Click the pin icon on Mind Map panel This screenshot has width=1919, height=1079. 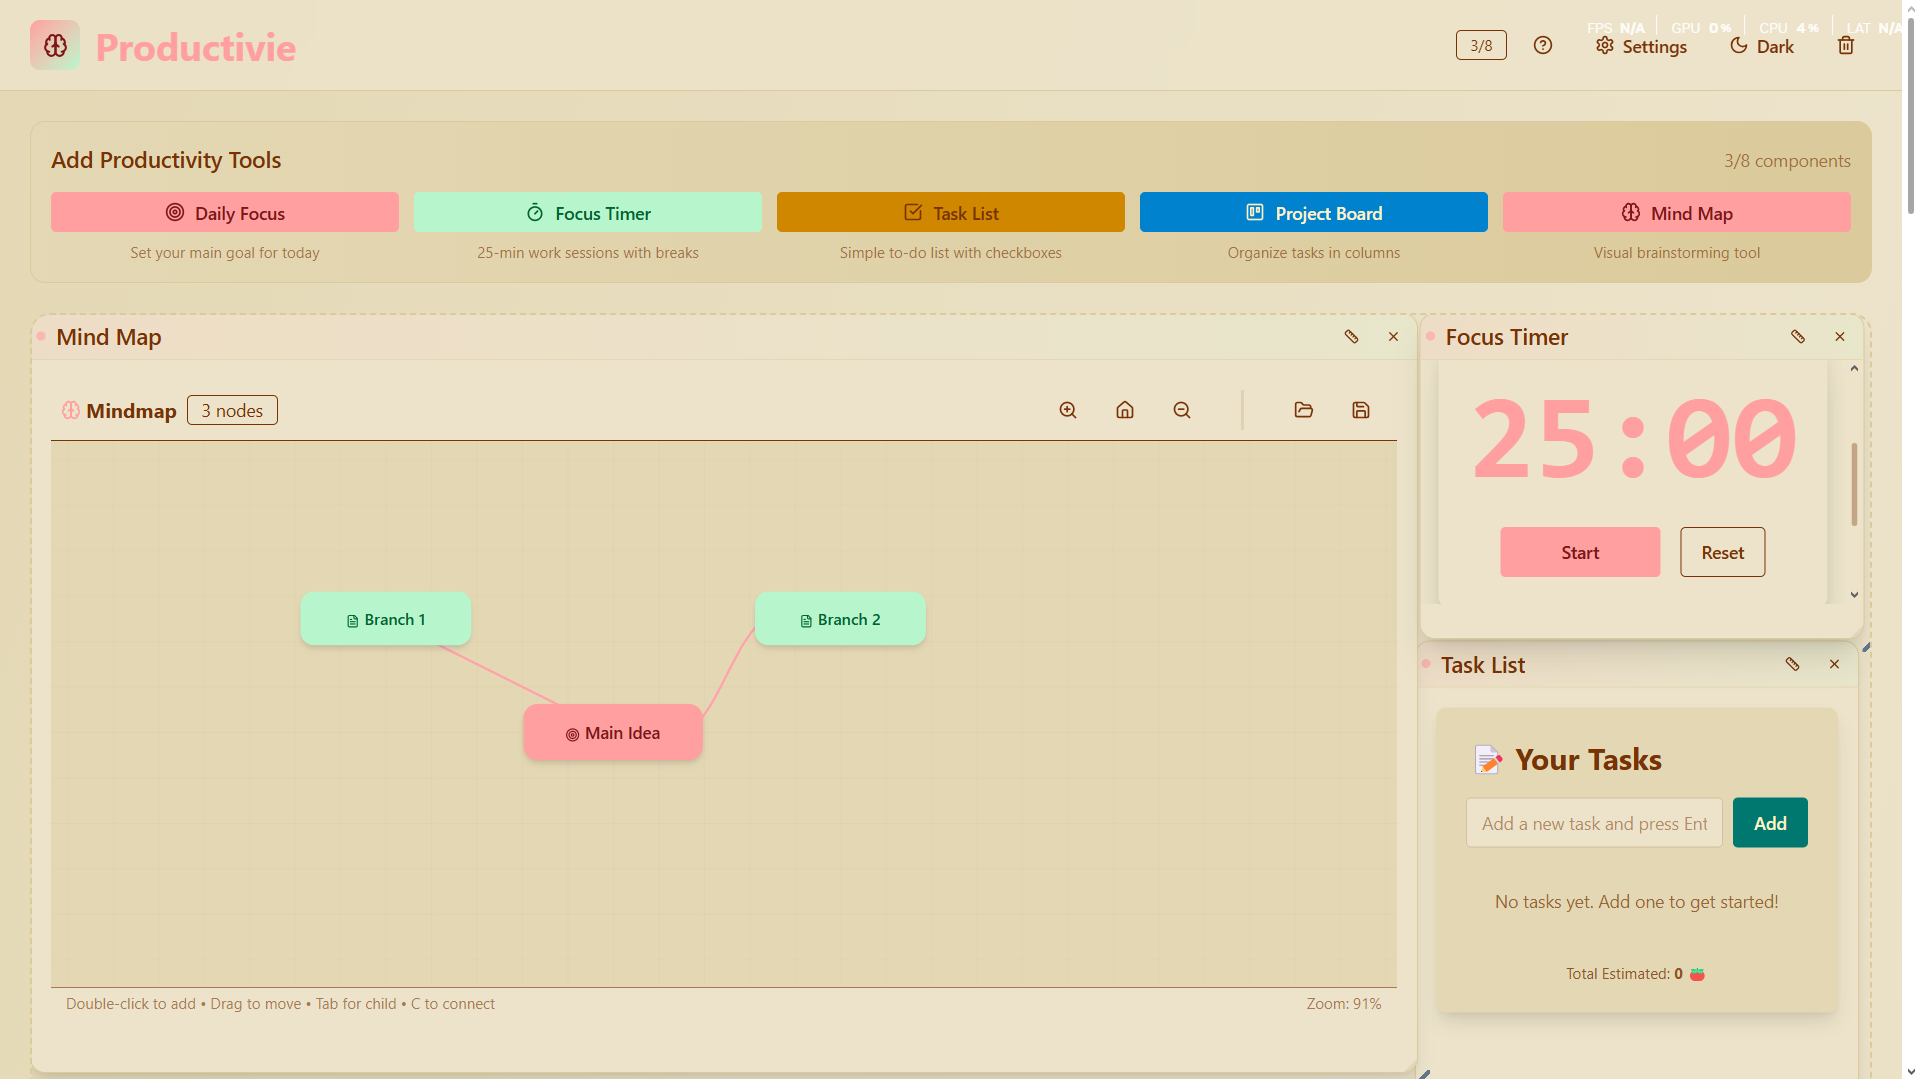coord(1351,337)
